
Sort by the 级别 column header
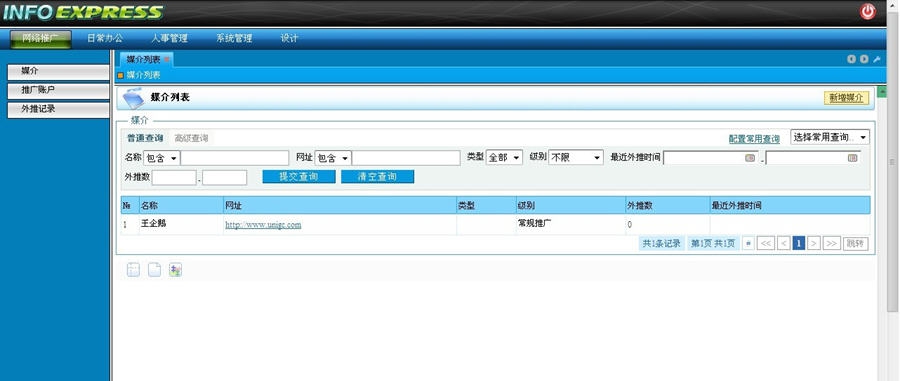[x=571, y=205]
